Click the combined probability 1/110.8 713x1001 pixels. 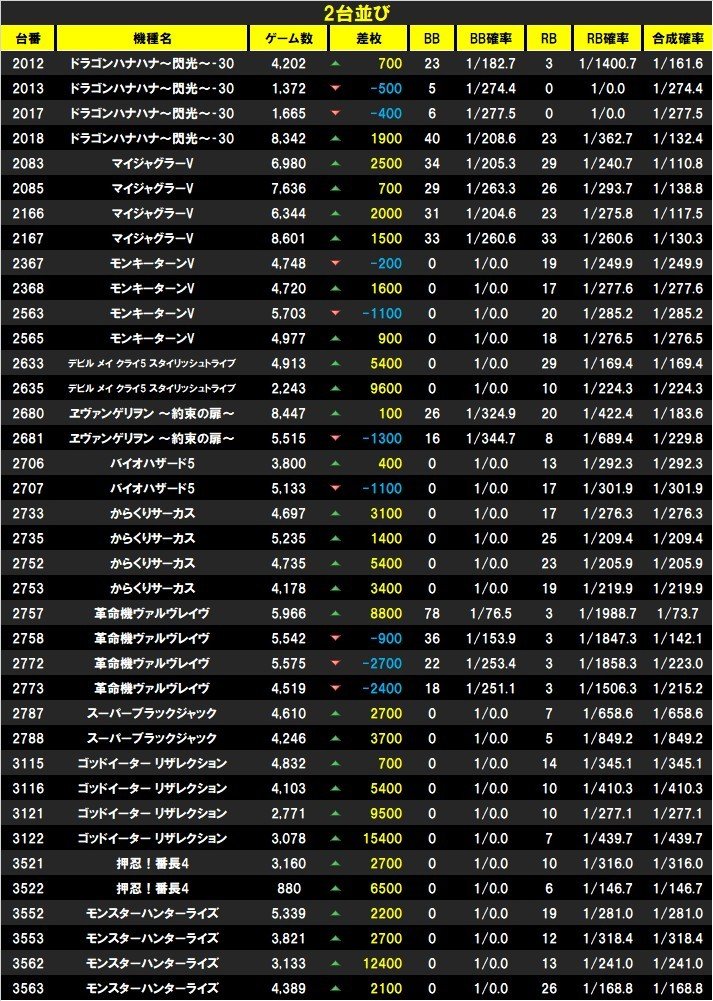pos(678,163)
